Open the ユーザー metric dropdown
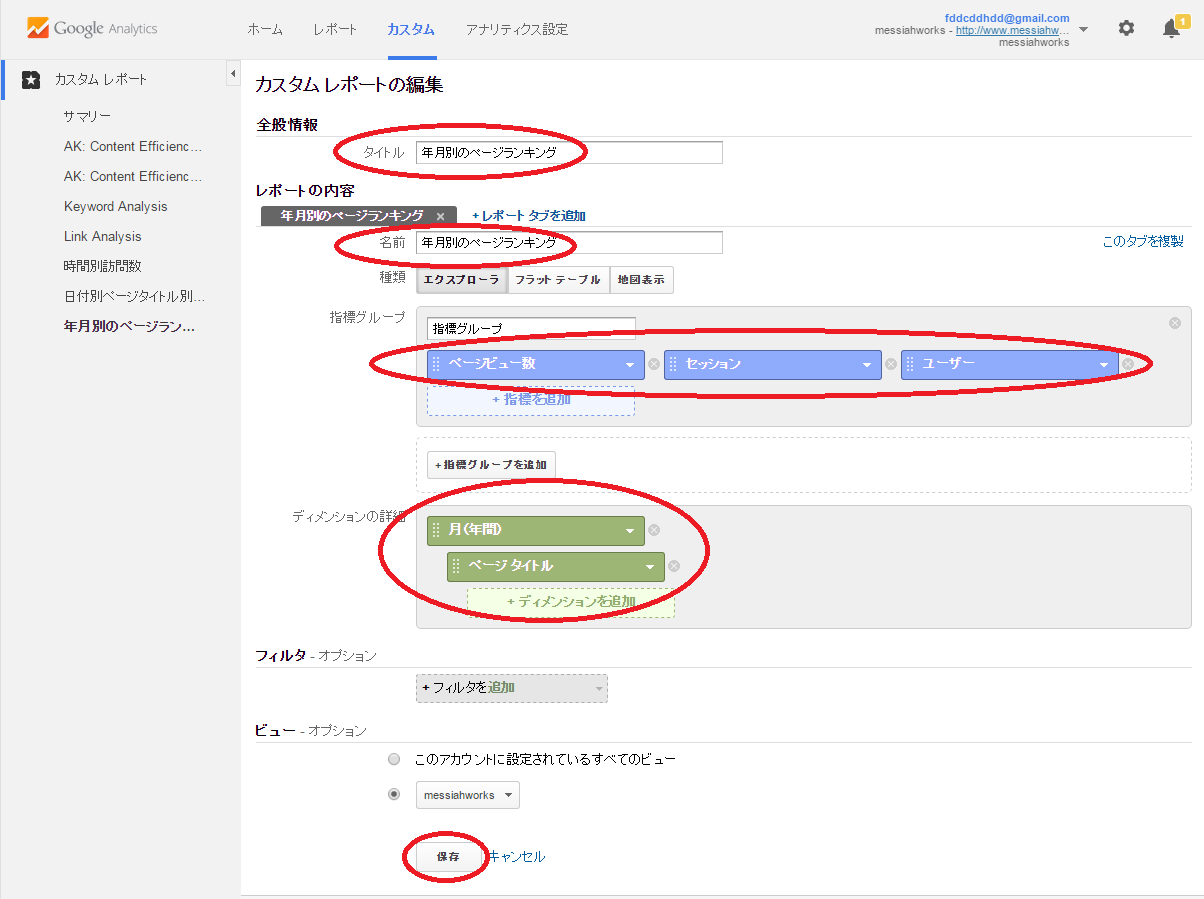The width and height of the screenshot is (1204, 899). click(x=1105, y=365)
